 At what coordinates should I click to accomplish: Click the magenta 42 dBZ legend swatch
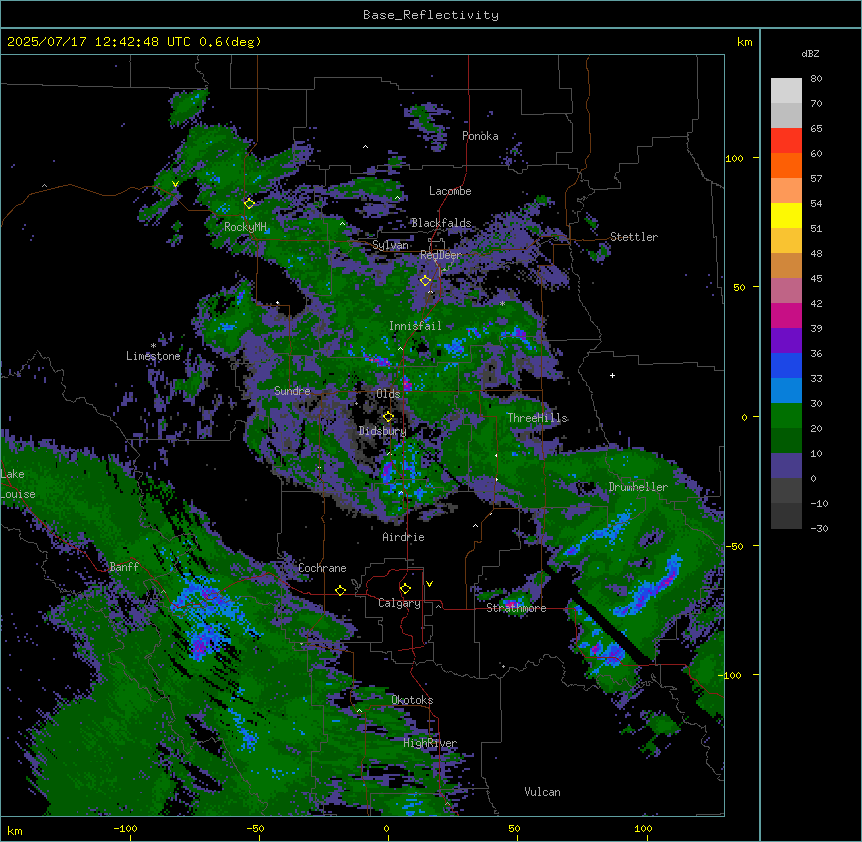[786, 316]
